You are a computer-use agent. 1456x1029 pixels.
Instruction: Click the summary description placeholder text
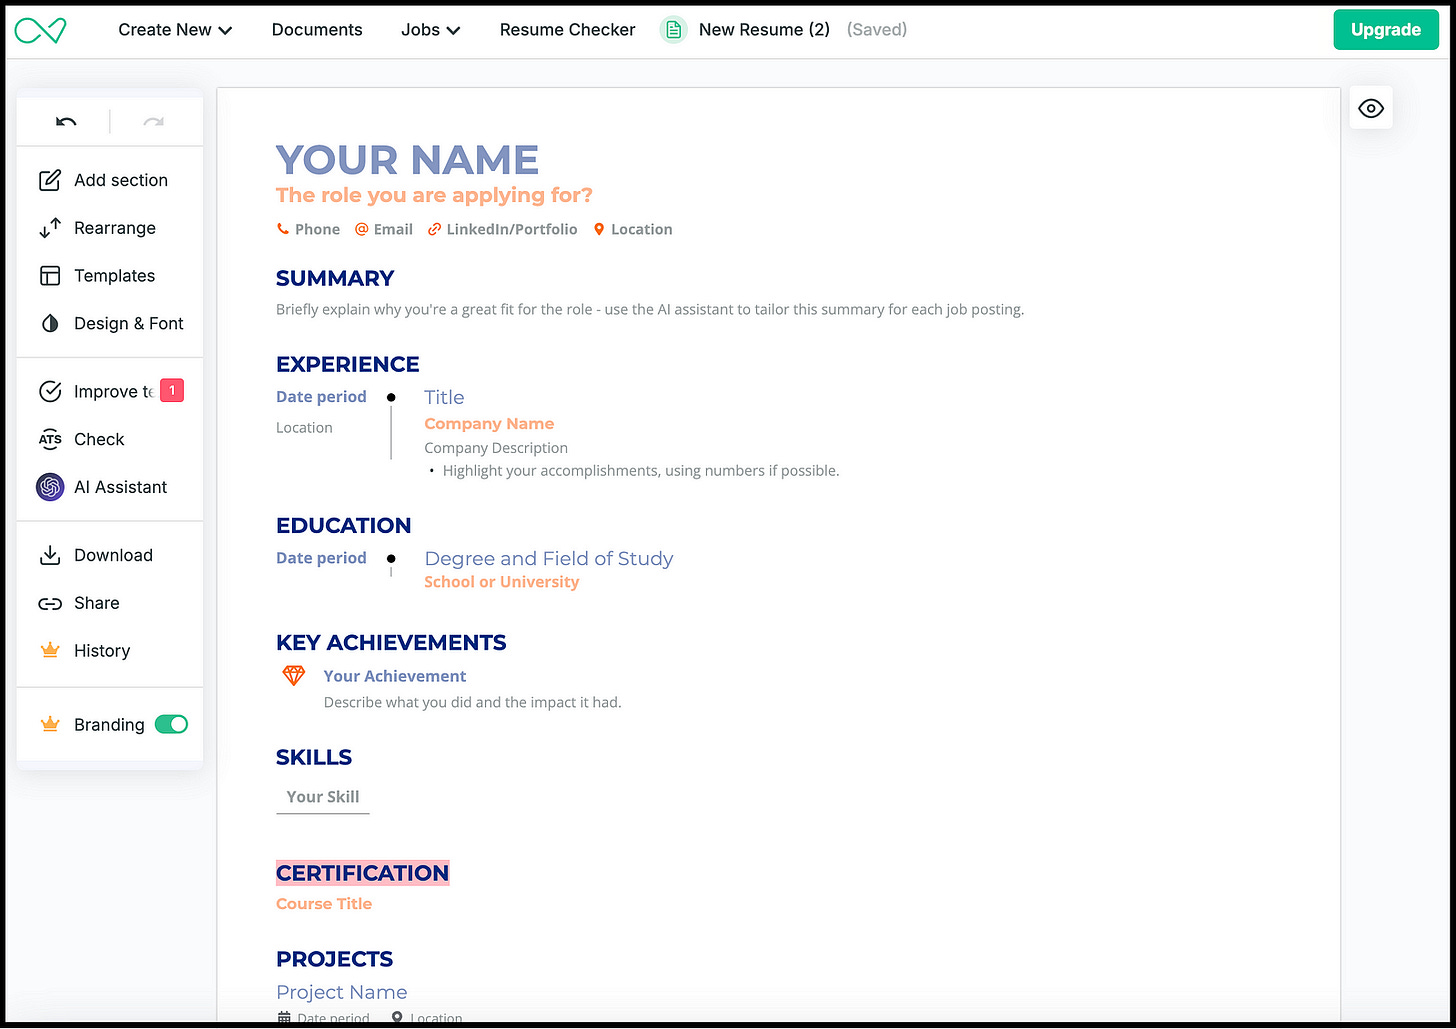(x=650, y=310)
